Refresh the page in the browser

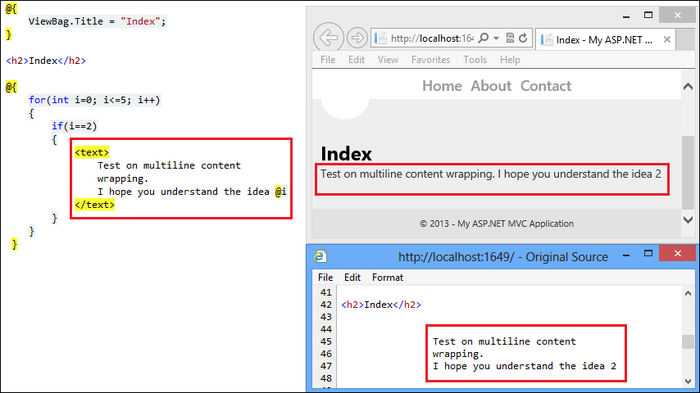tap(523, 38)
